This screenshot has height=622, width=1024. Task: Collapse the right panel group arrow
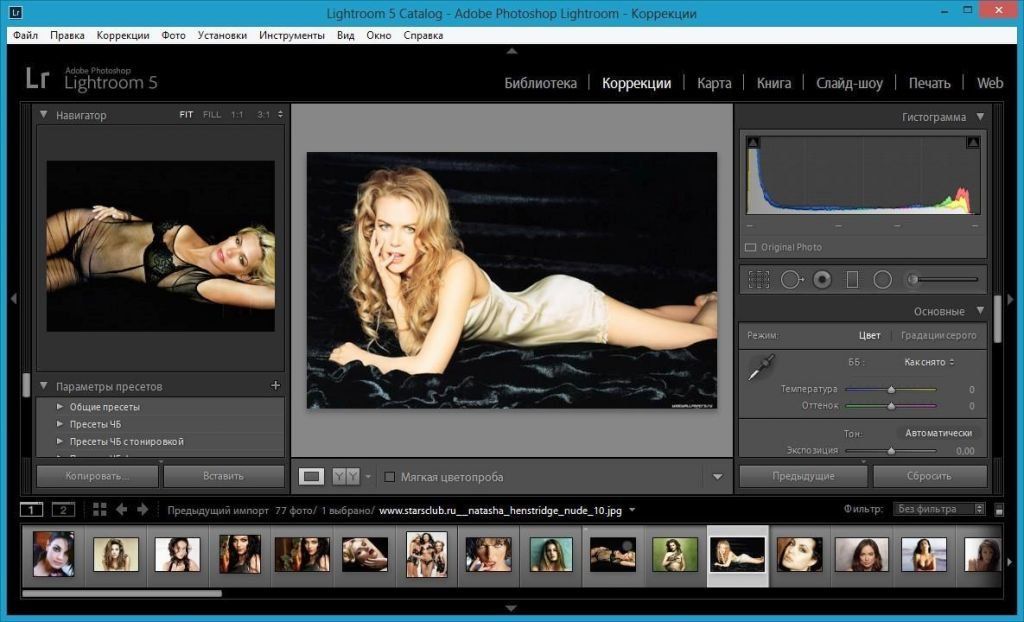coord(1011,299)
